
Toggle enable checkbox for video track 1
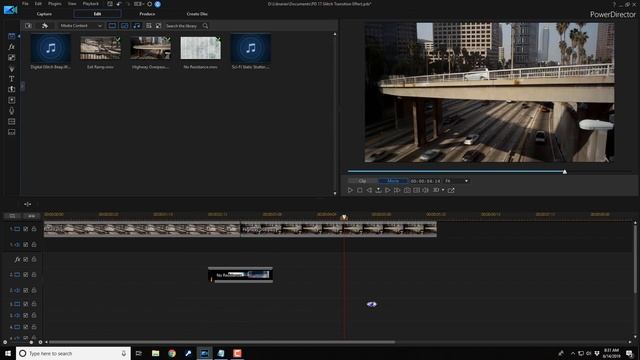pos(25,229)
